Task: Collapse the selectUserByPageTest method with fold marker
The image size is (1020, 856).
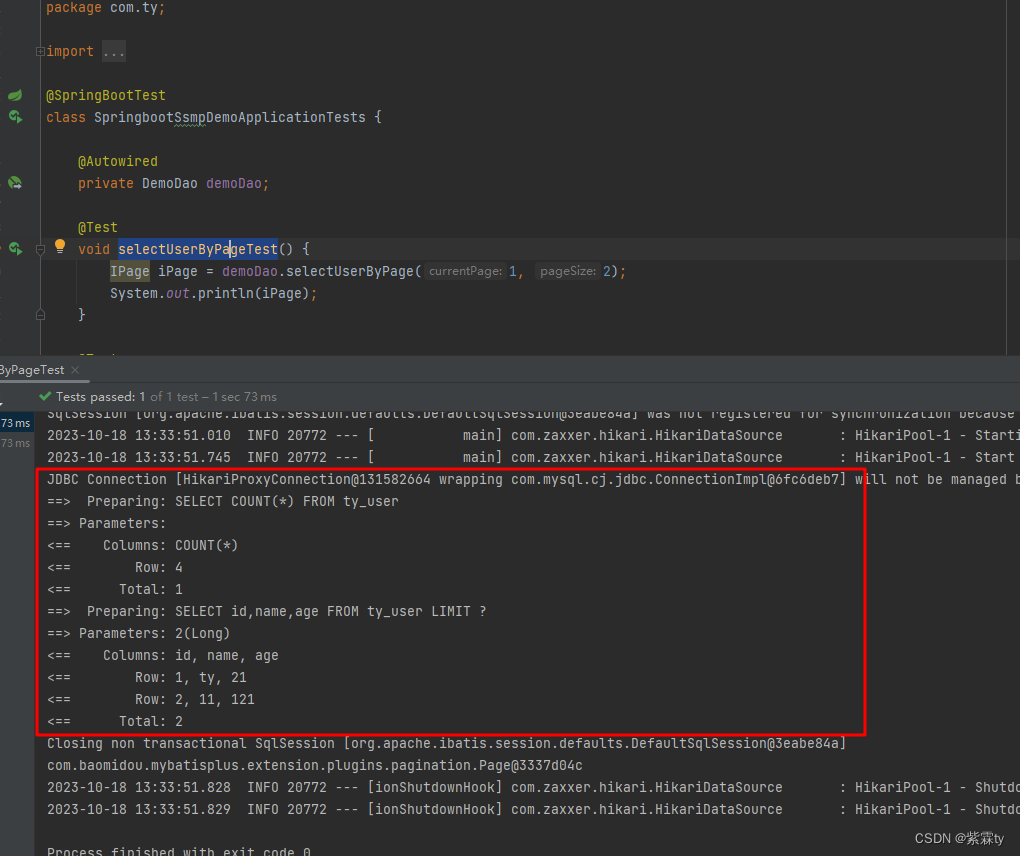Action: pyautogui.click(x=40, y=250)
